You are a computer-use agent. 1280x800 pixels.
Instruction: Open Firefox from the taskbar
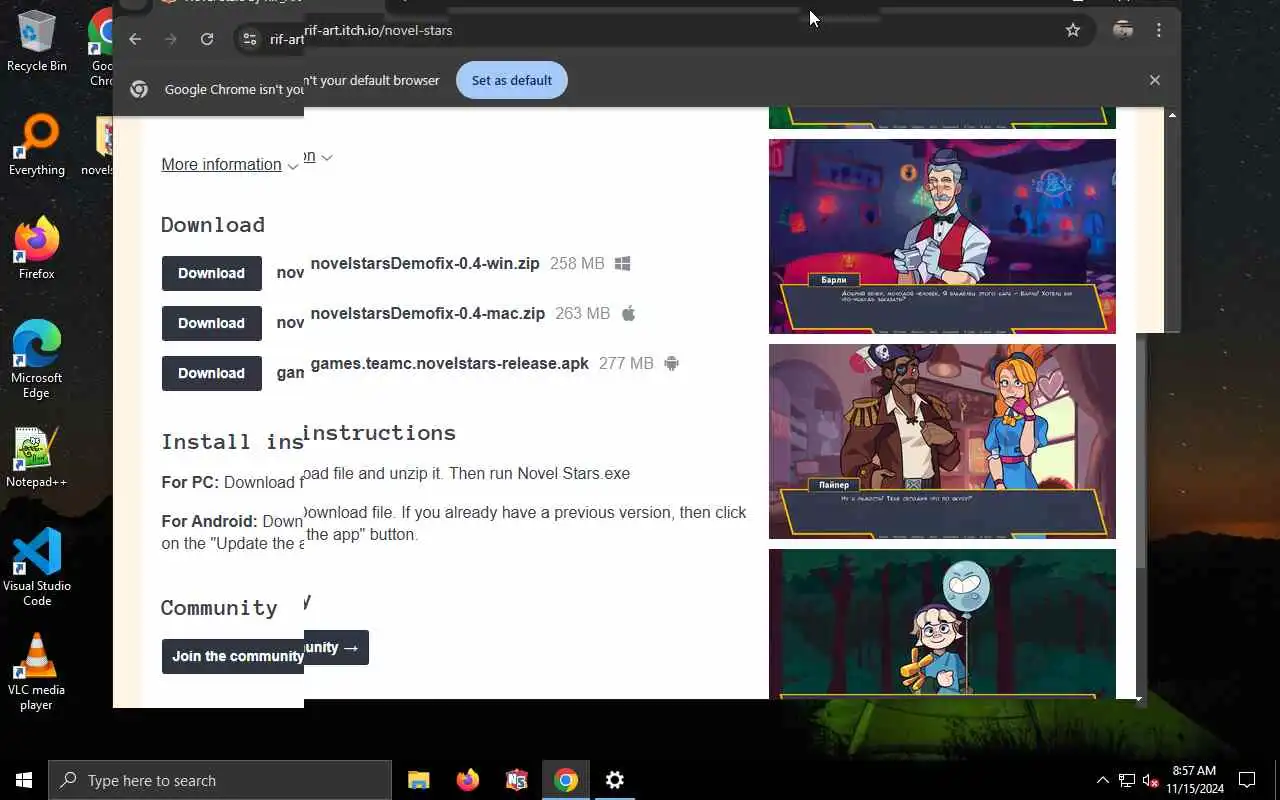[x=468, y=780]
